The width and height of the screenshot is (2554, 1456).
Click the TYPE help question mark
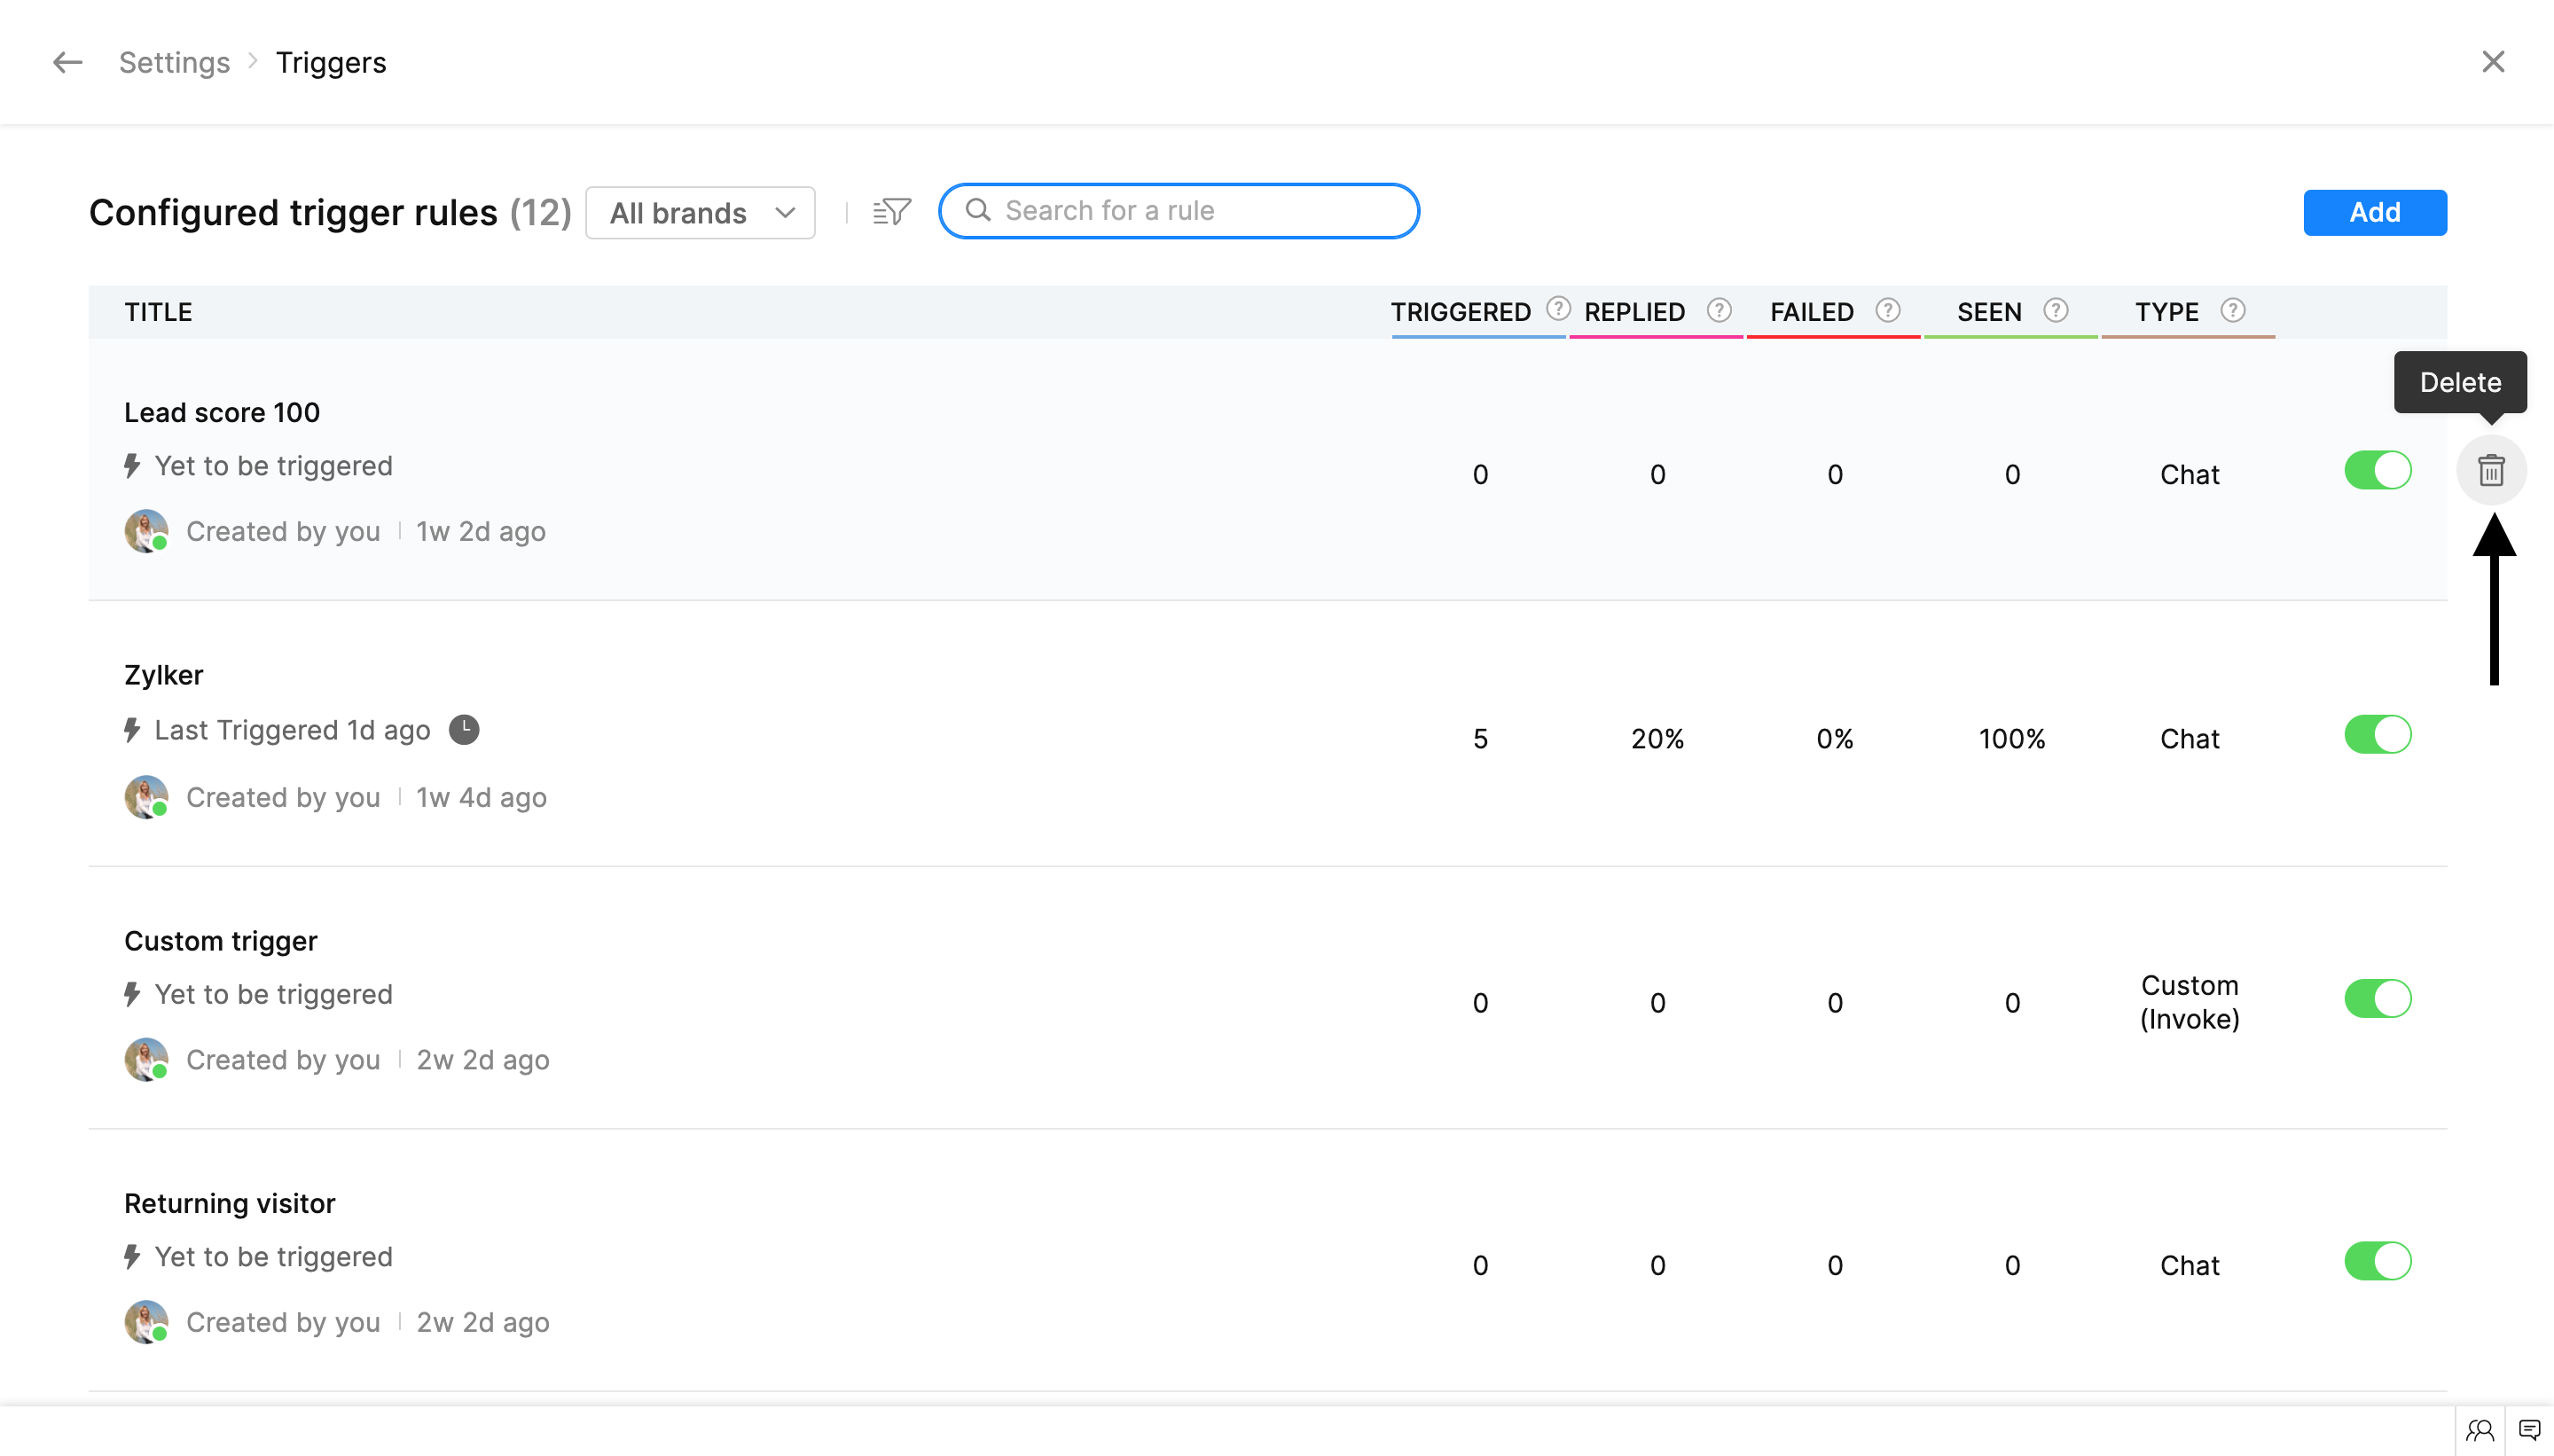pyautogui.click(x=2232, y=310)
